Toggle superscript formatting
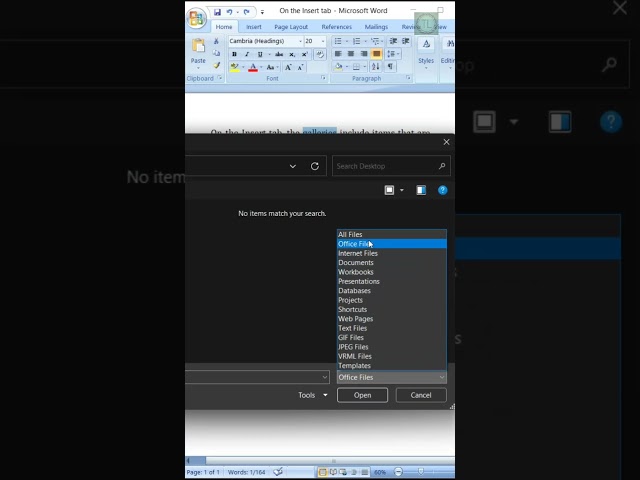 pyautogui.click(x=304, y=54)
